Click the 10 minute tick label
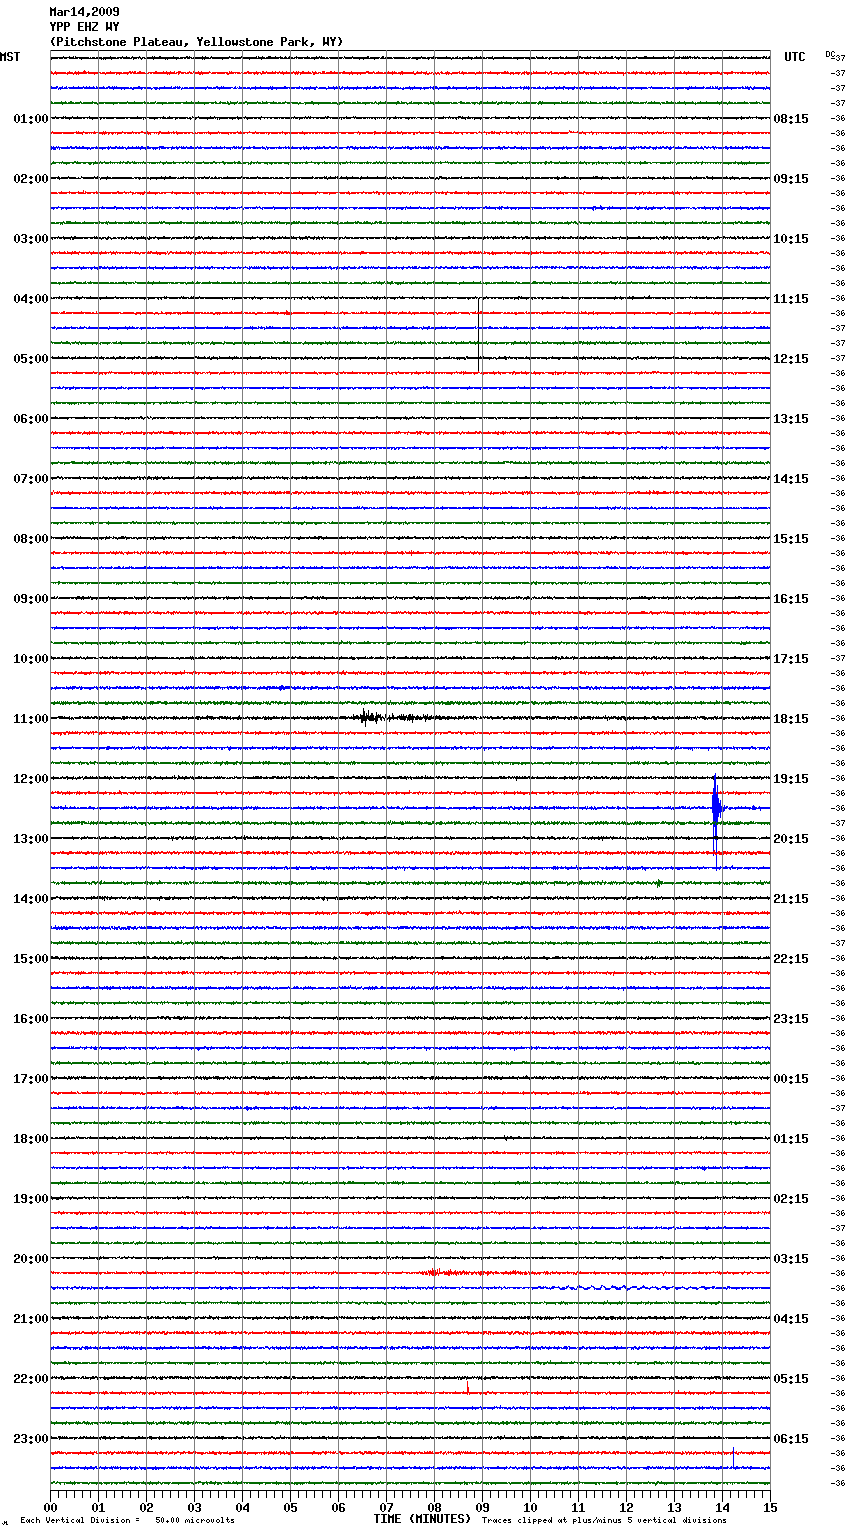The width and height of the screenshot is (850, 1534). click(x=530, y=1508)
